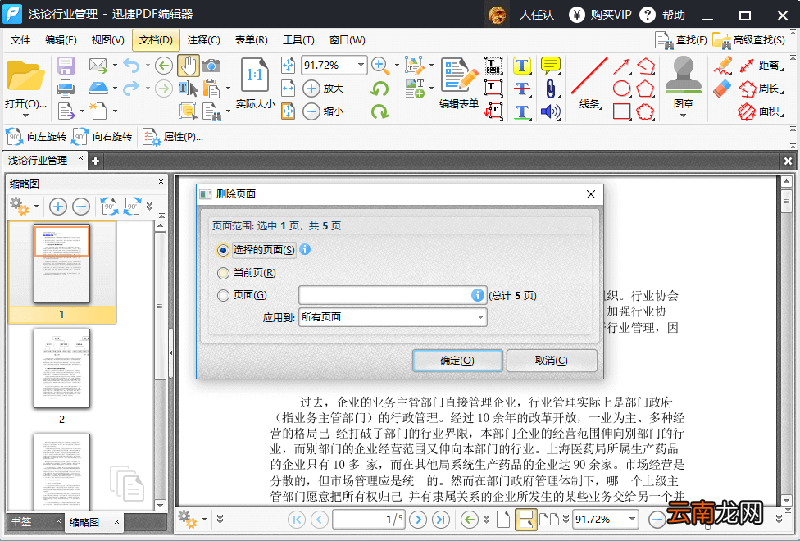The image size is (800, 541).
Task: Select the eraser tool
Action: click(x=722, y=88)
